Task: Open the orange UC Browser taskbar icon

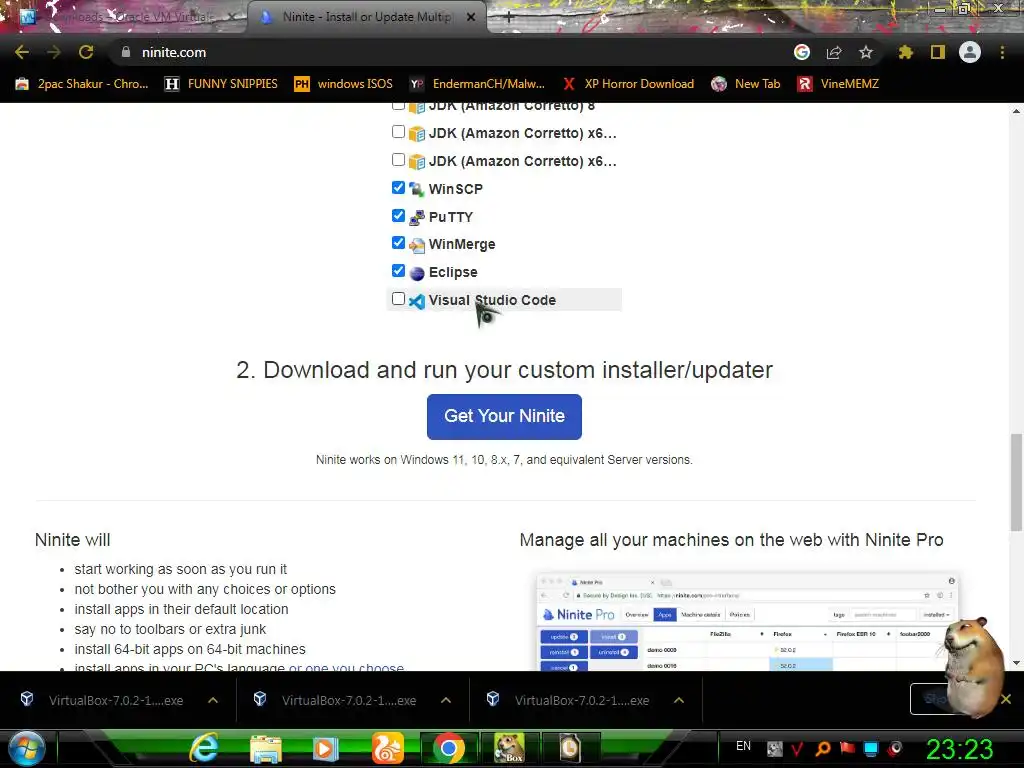Action: pyautogui.click(x=387, y=748)
